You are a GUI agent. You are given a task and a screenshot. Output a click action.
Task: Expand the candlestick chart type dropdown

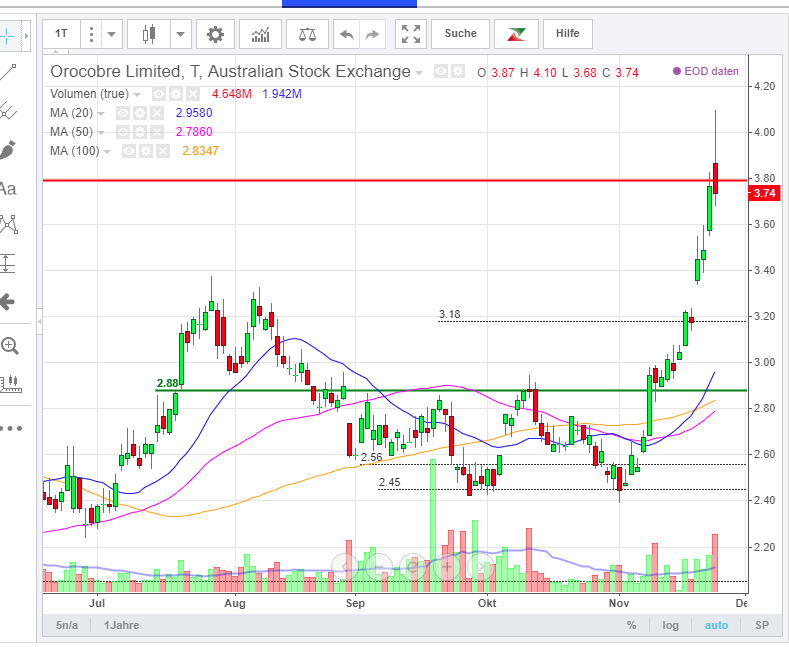click(x=180, y=34)
